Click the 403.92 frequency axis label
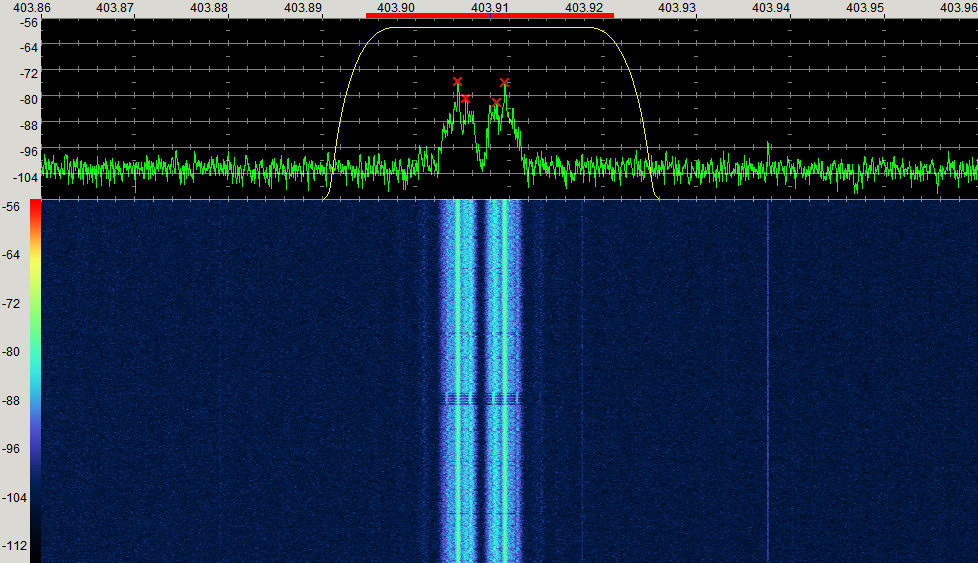This screenshot has width=978, height=563. tap(584, 7)
